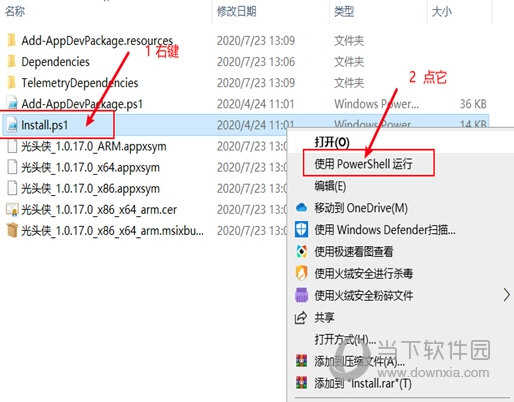
Task: Click the .cer certificate file icon
Action: click(x=12, y=210)
